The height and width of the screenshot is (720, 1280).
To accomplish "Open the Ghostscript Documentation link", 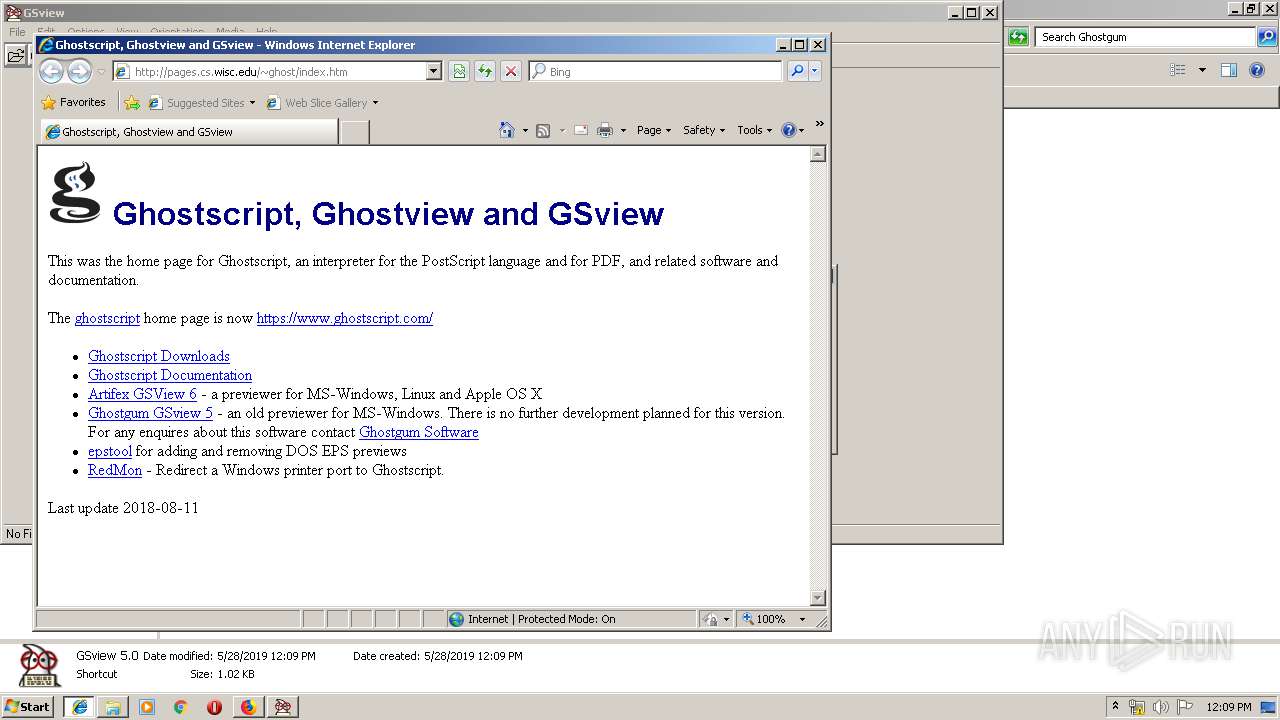I will click(170, 375).
